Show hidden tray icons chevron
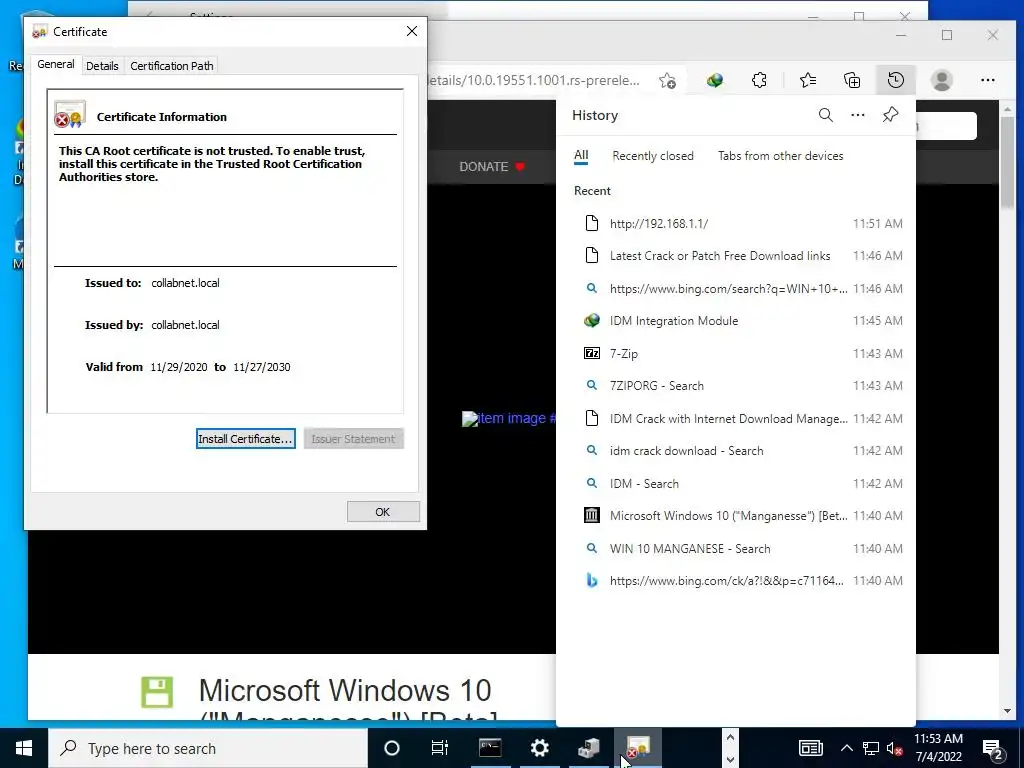Screen dimensions: 1024x768 [x=846, y=748]
